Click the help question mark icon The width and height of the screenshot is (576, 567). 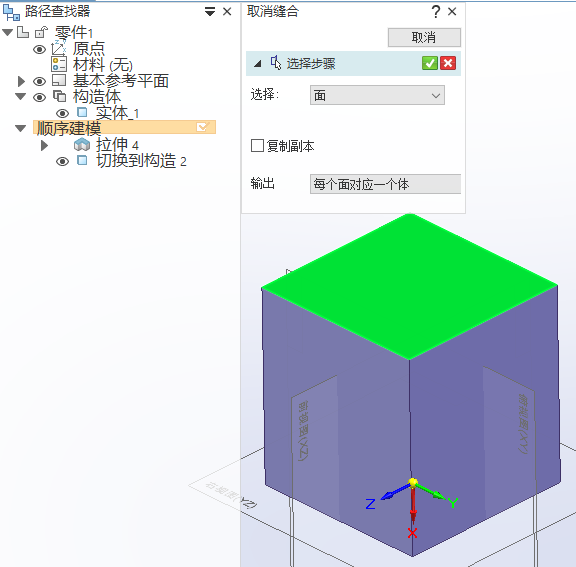pos(435,11)
